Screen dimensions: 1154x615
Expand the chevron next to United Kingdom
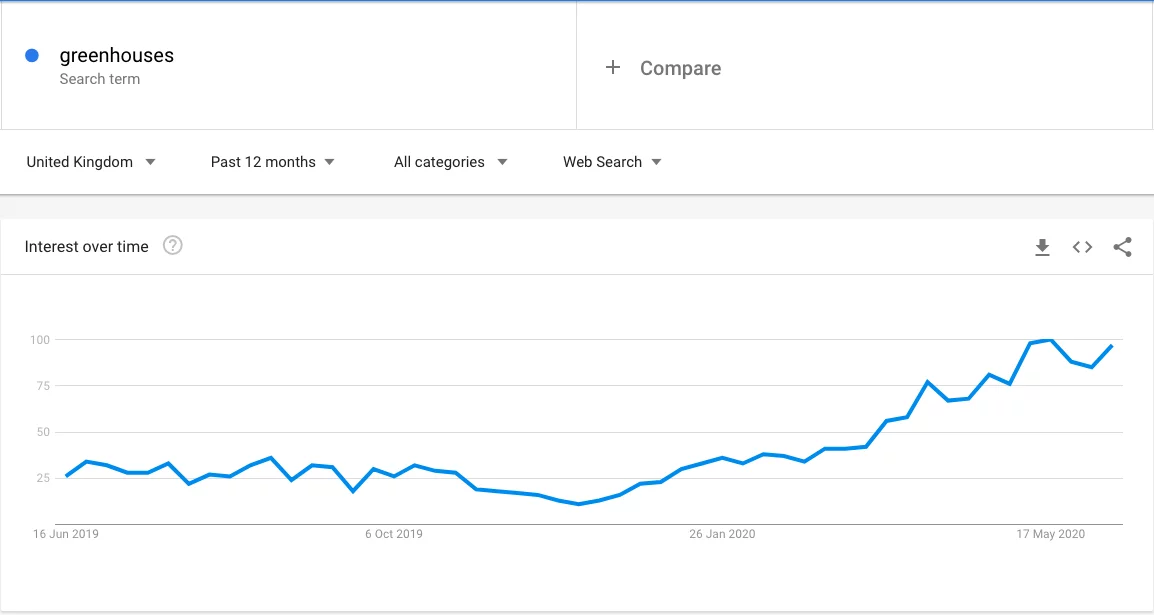(150, 161)
